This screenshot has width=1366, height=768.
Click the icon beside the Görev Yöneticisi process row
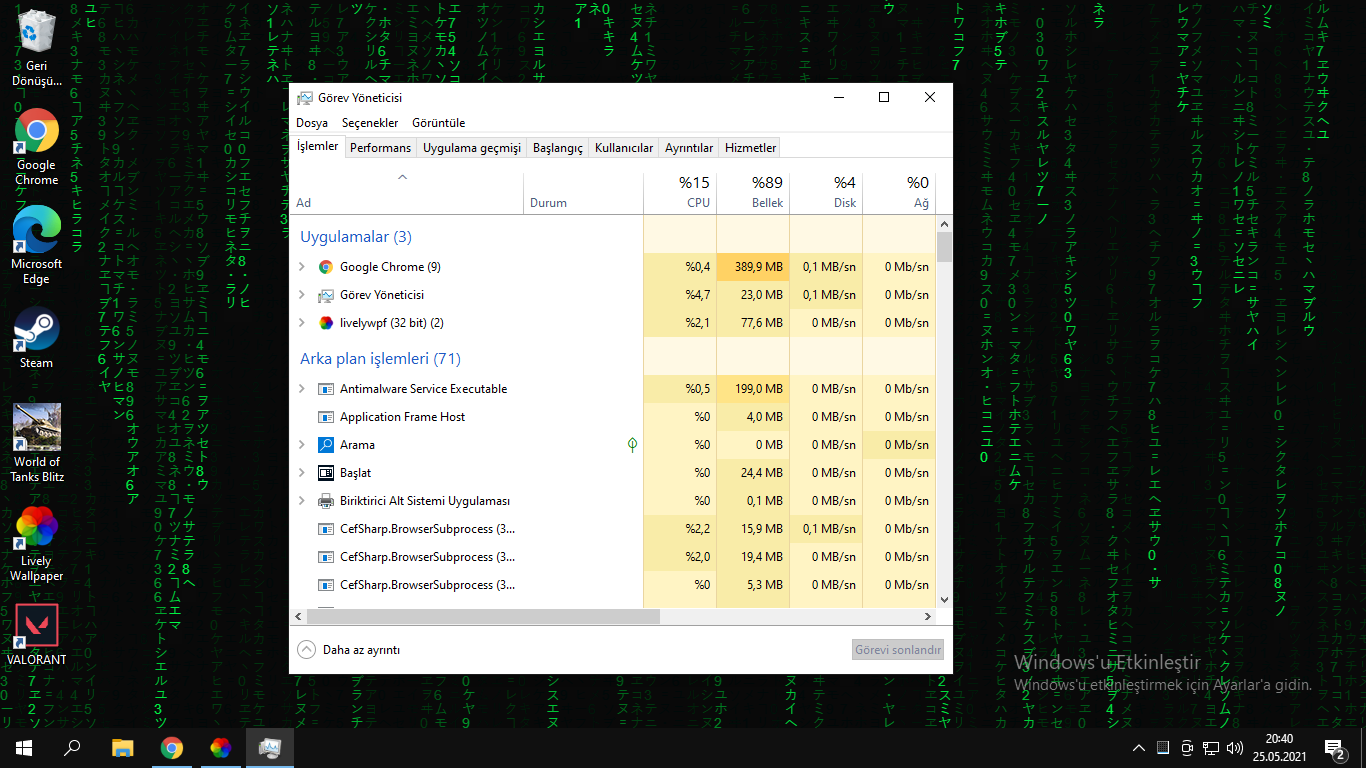[x=325, y=295]
